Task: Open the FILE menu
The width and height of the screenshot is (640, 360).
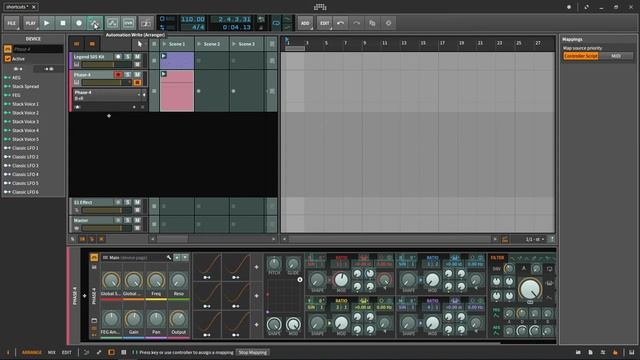Action: pos(12,23)
